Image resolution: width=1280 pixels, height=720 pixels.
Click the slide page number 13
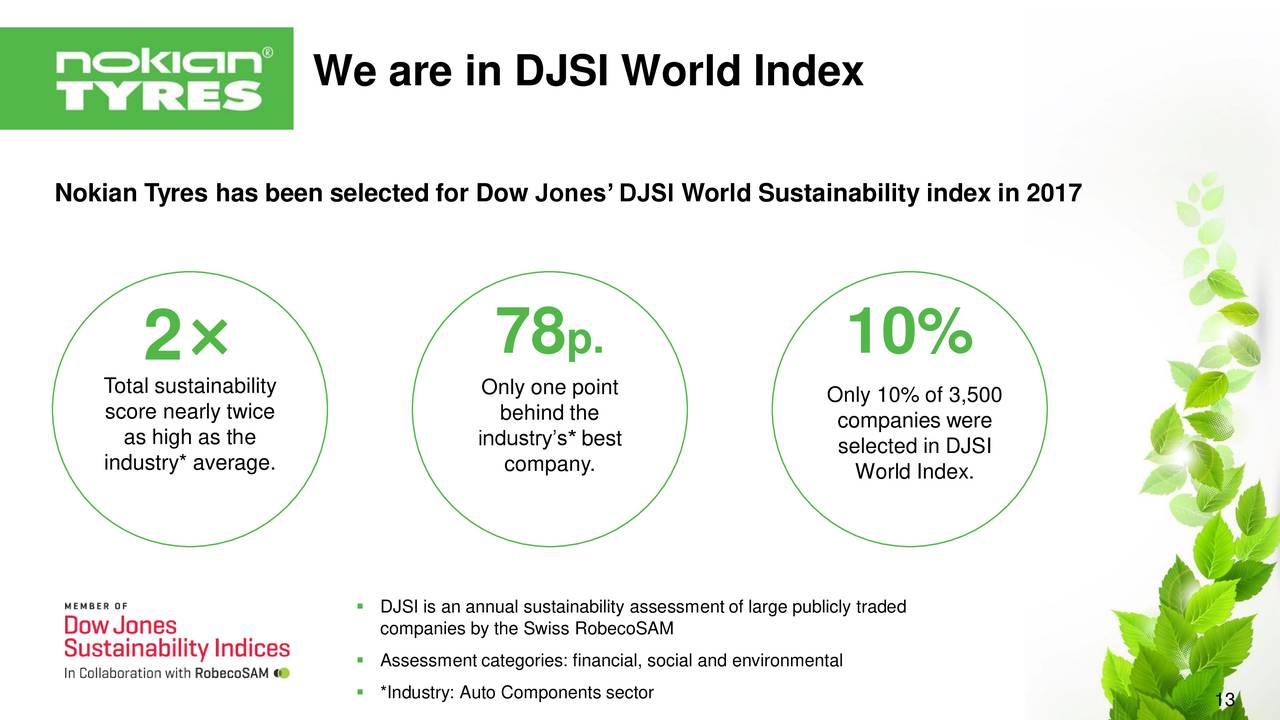tap(1226, 700)
